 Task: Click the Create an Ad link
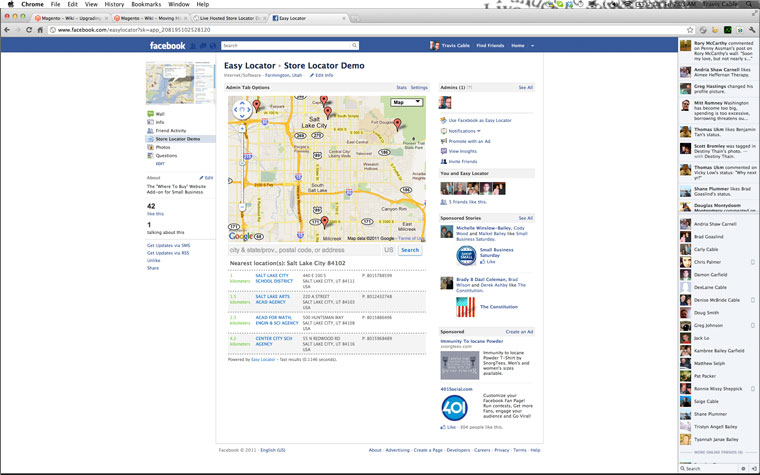coord(519,332)
